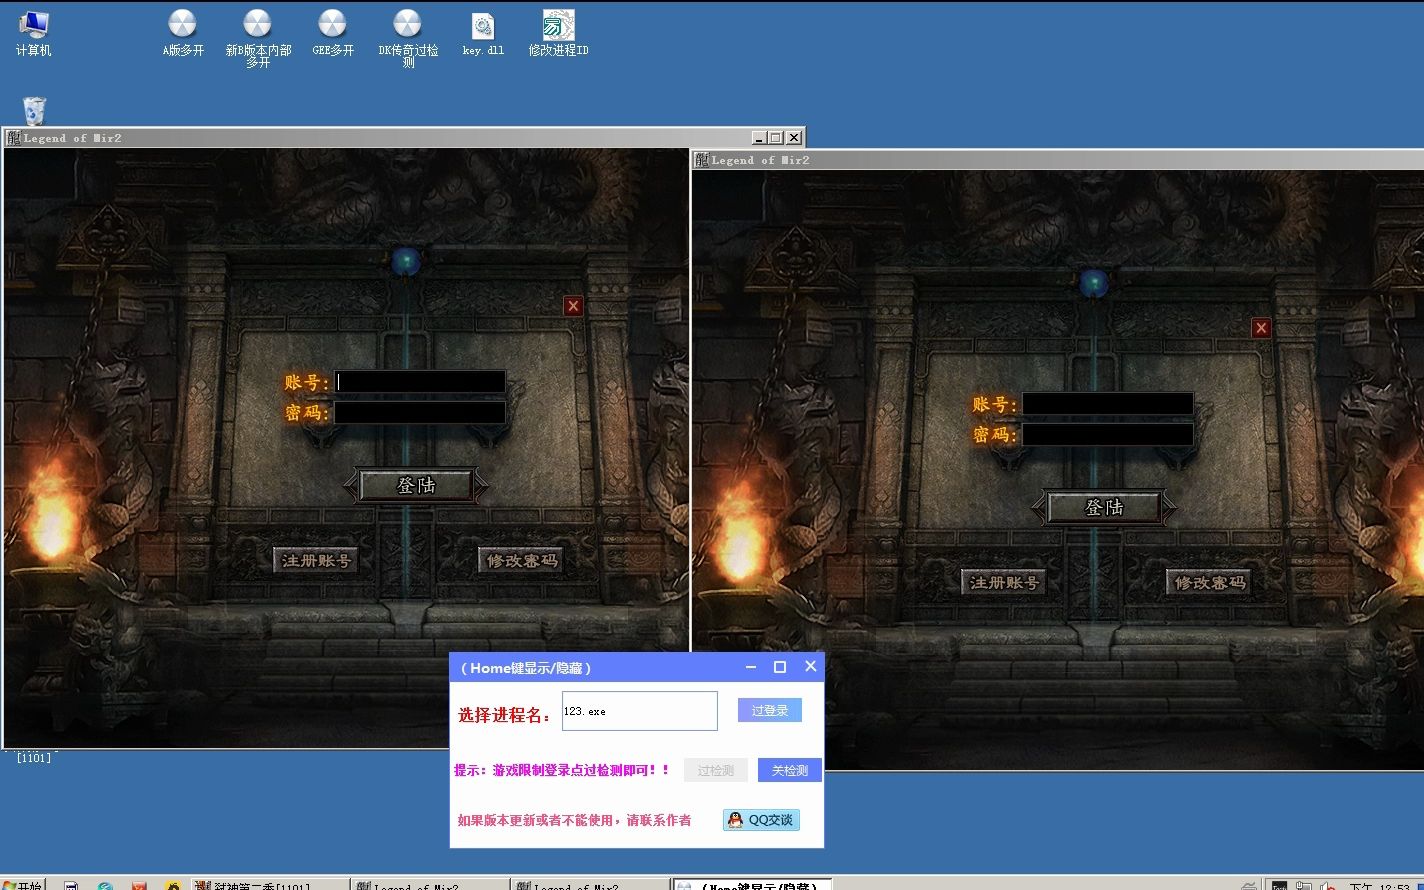This screenshot has width=1424, height=890.
Task: Focus the 账号 field in right game window
Action: [x=1108, y=404]
